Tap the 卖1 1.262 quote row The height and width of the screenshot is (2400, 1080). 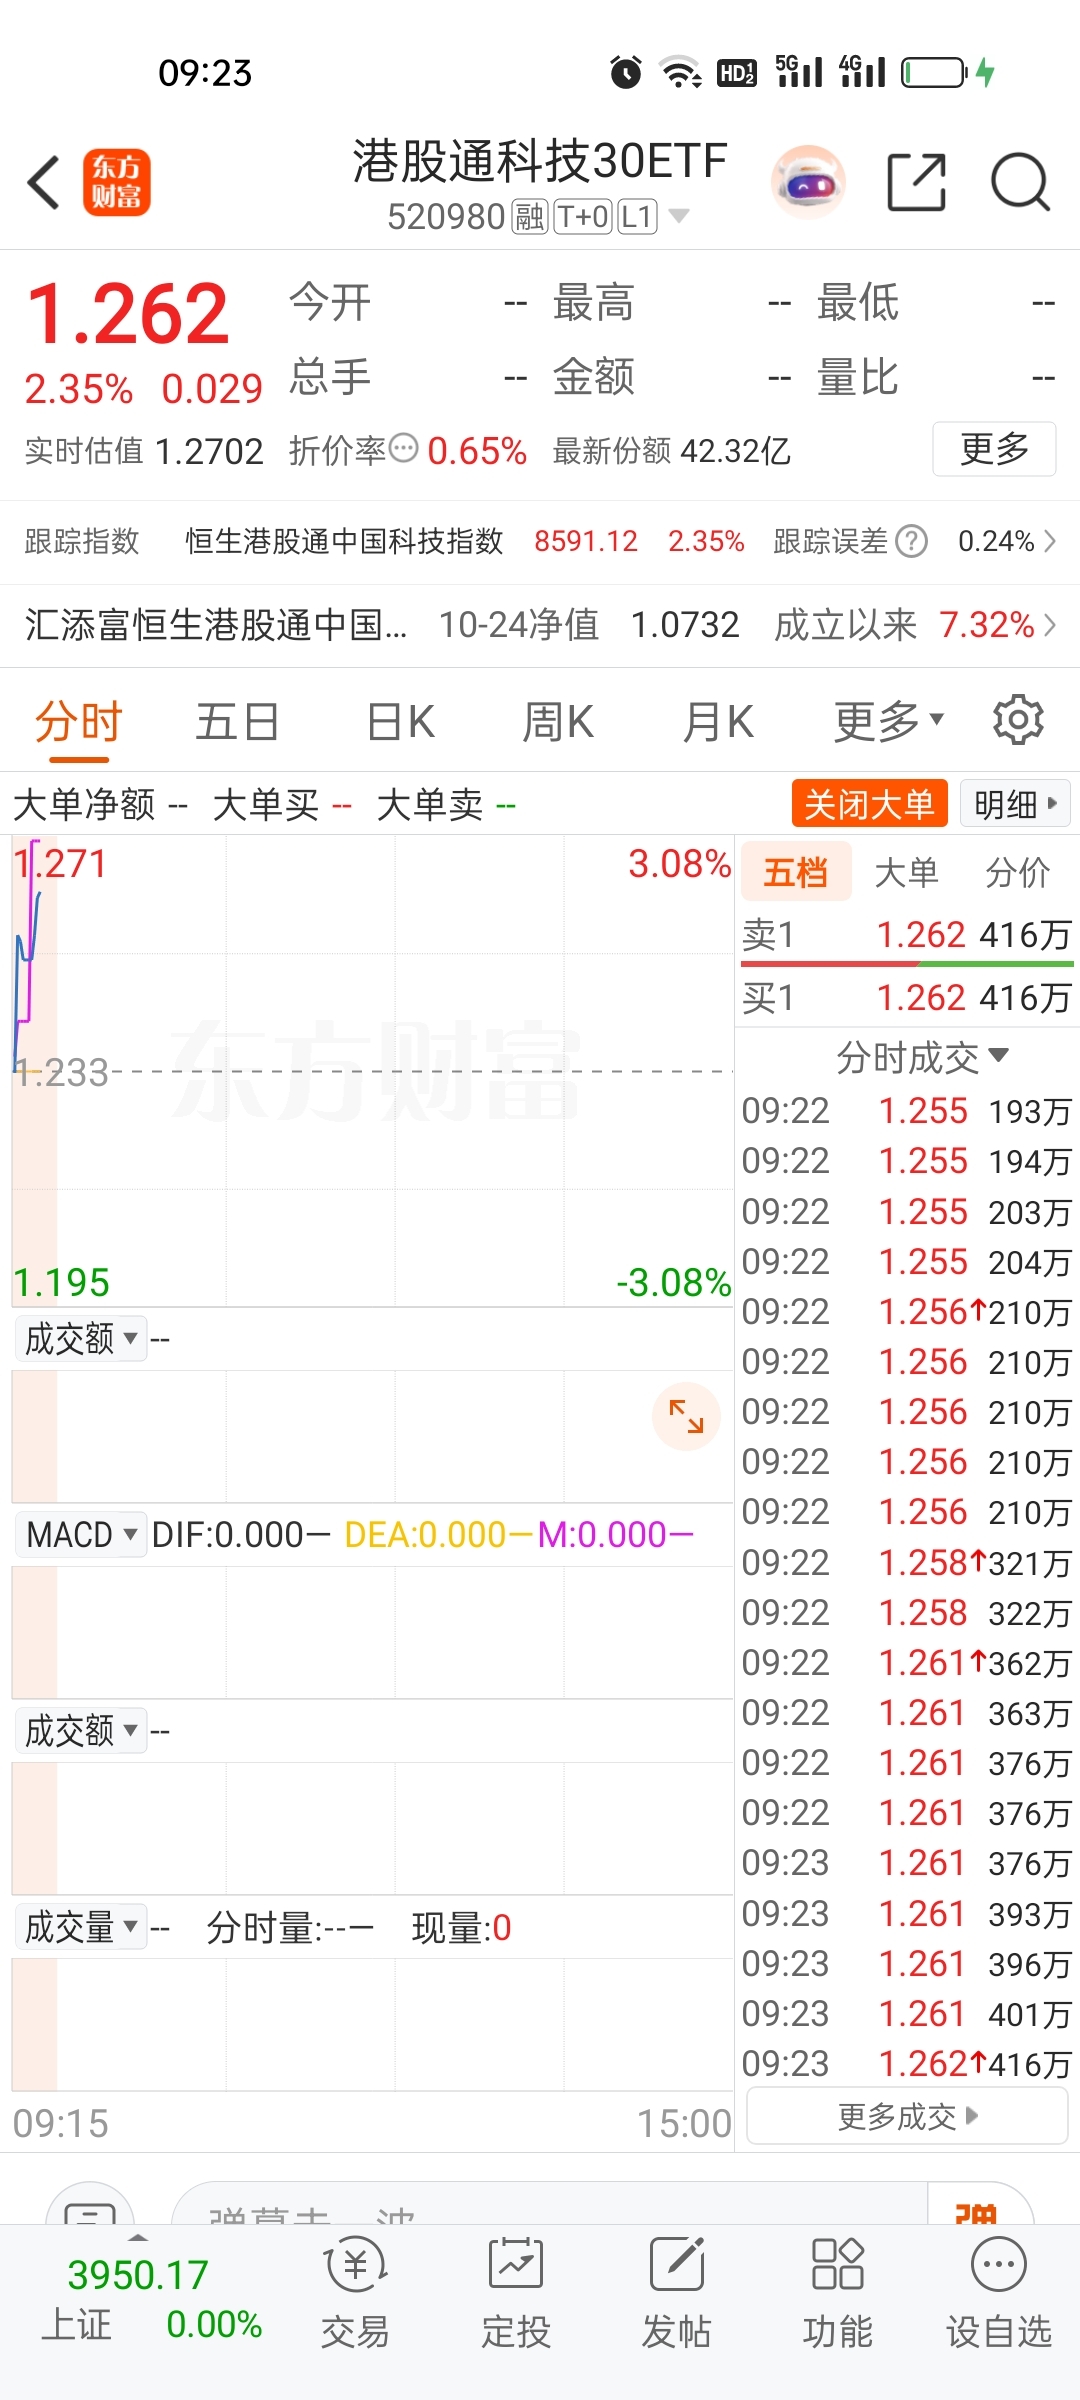coord(907,935)
